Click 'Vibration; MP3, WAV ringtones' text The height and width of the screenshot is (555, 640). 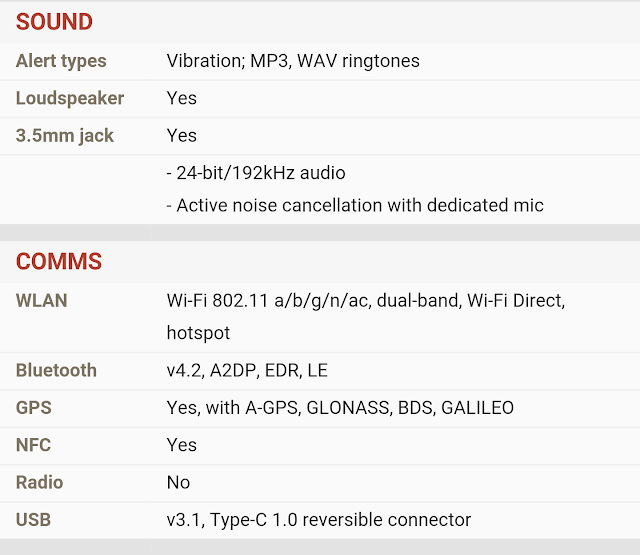293,61
